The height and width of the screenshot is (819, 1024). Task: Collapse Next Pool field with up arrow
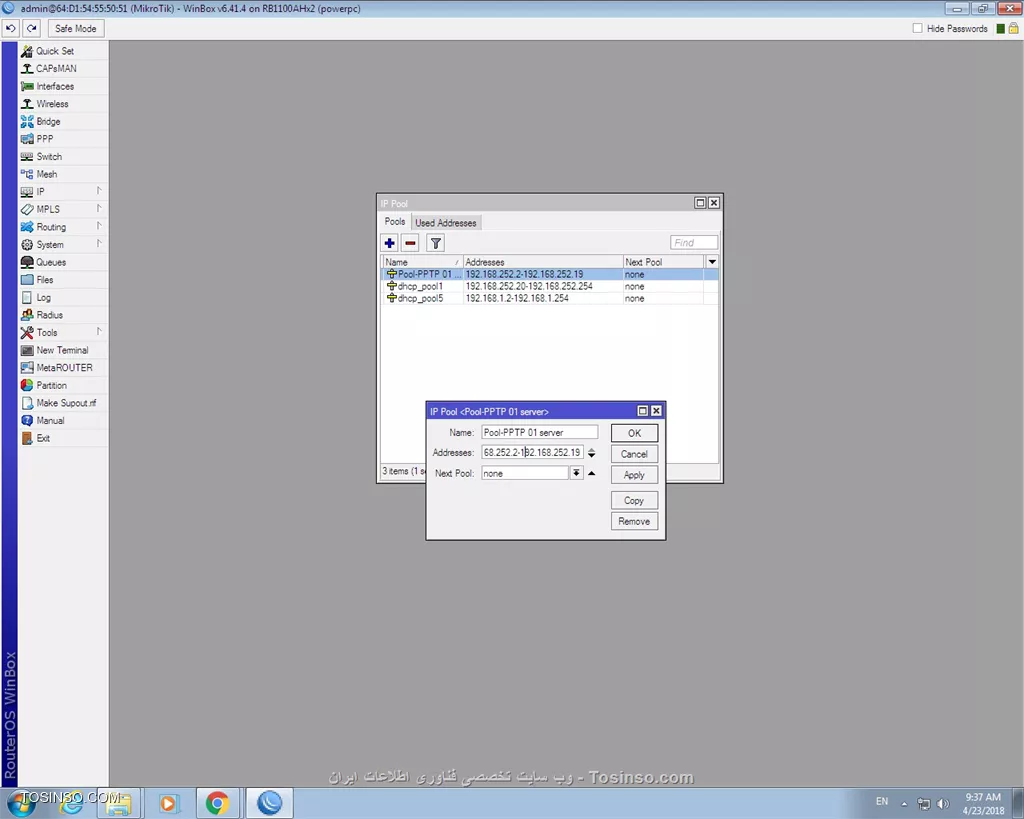tap(592, 474)
